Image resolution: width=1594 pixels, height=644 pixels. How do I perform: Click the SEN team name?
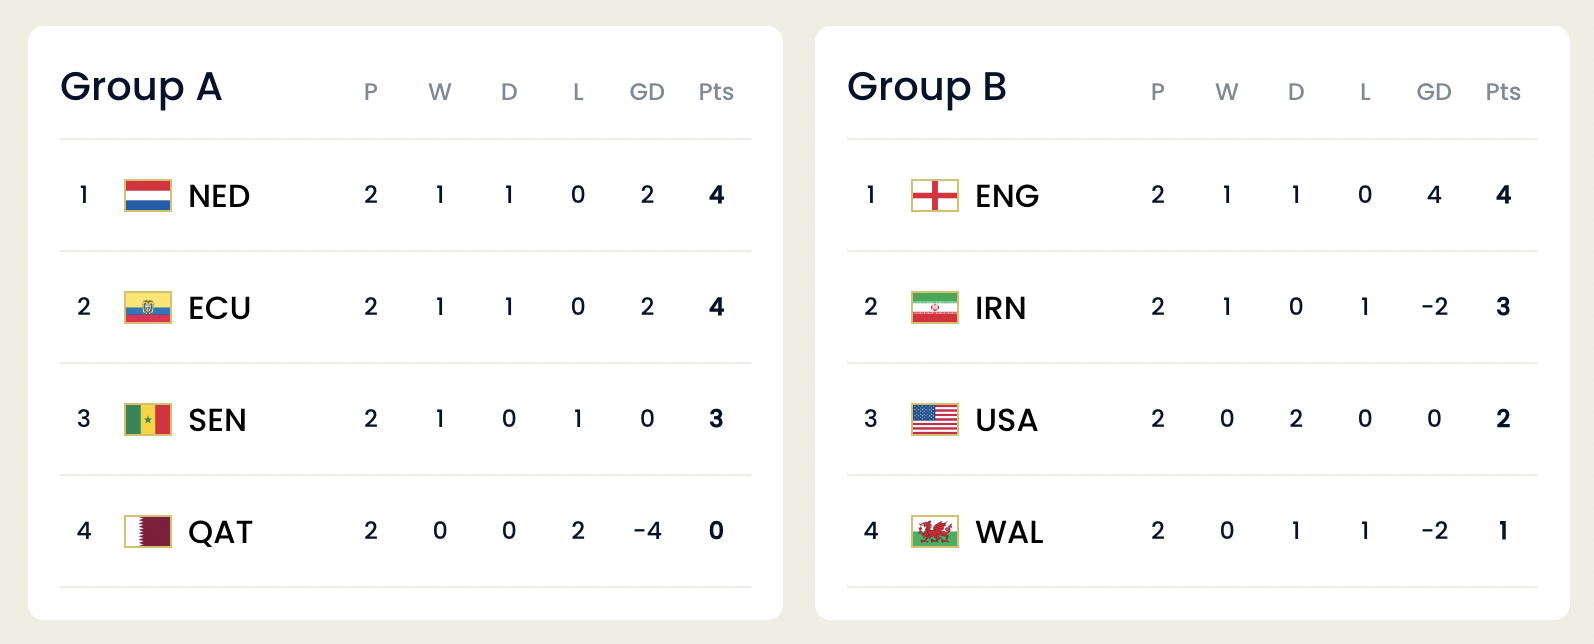(217, 420)
